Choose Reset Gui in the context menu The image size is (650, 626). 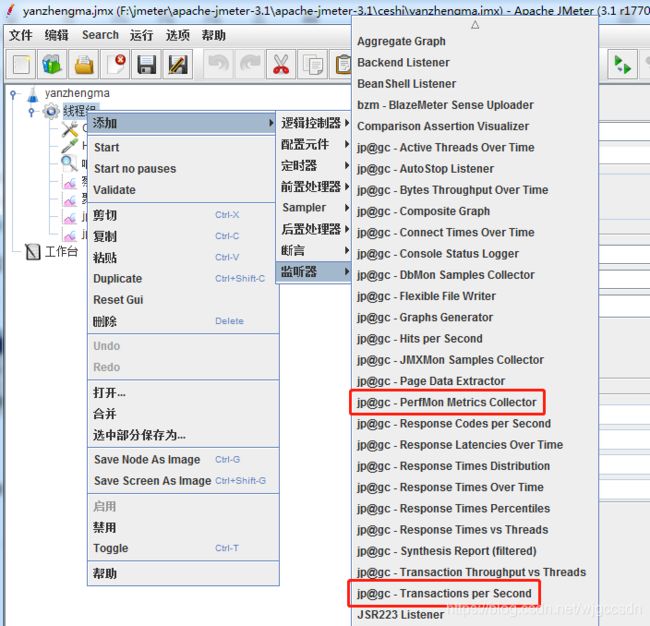click(x=182, y=299)
